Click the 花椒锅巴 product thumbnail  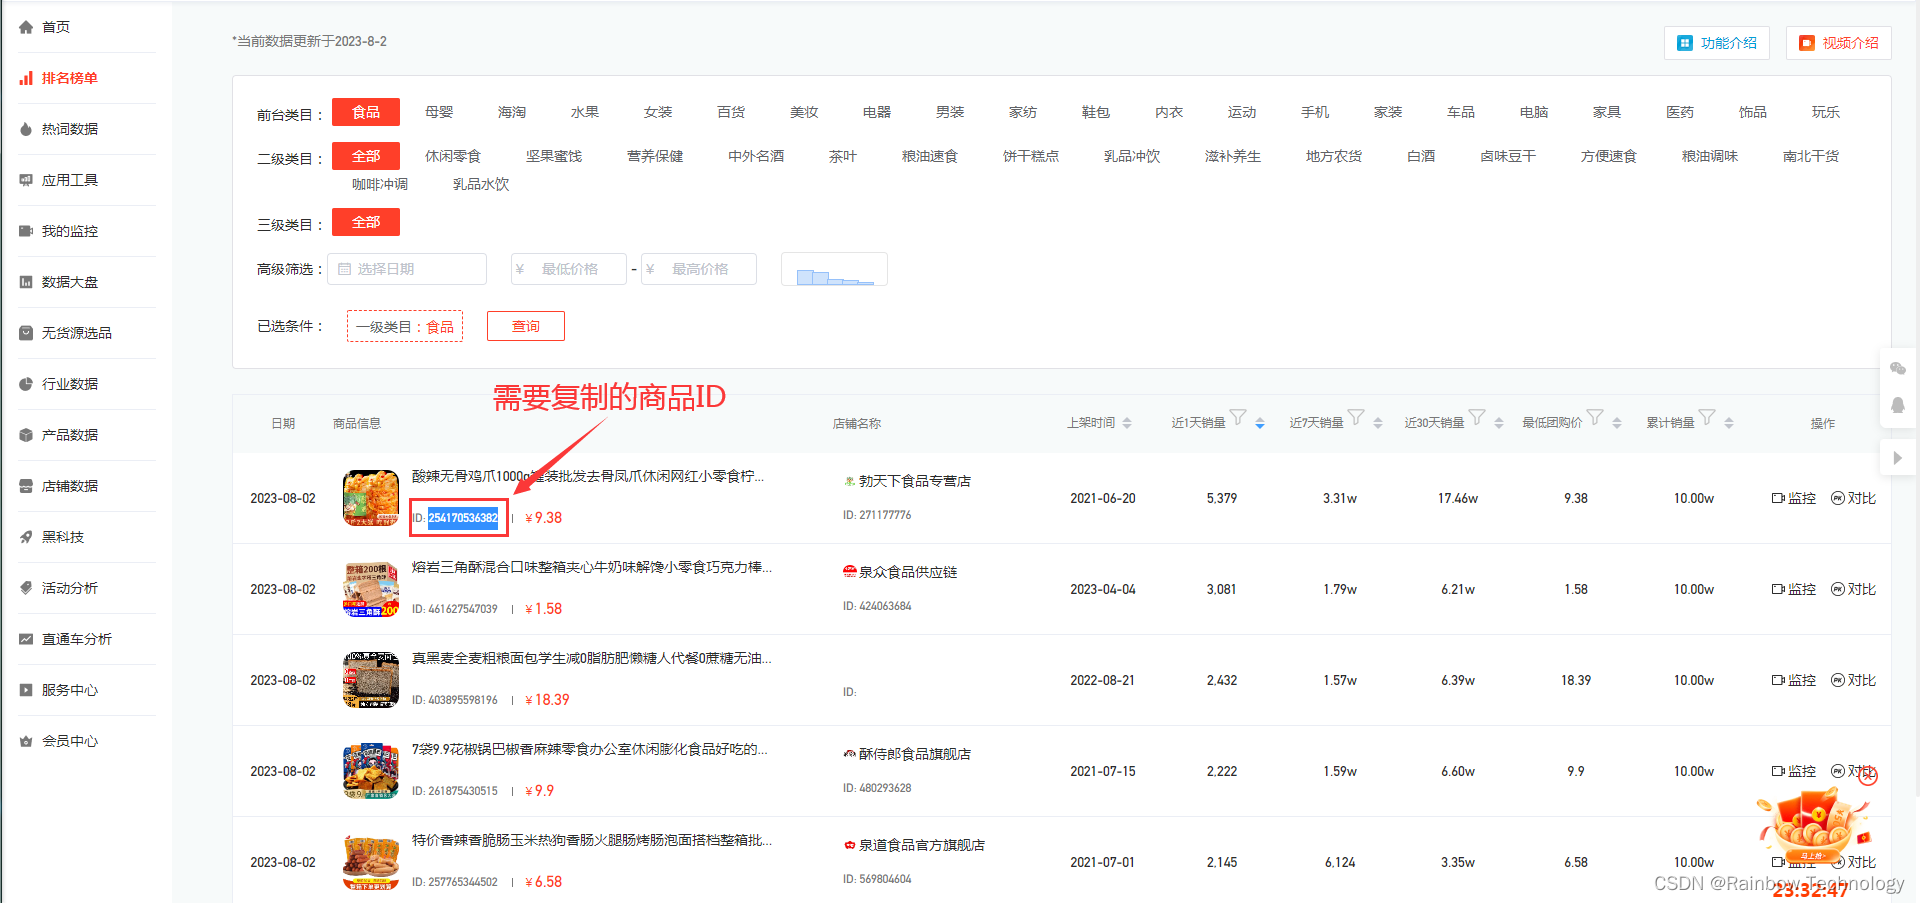pos(371,771)
